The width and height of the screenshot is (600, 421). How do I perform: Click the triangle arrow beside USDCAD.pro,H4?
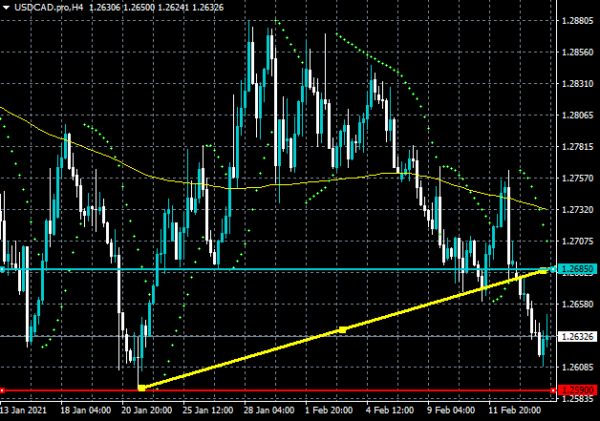6,7
